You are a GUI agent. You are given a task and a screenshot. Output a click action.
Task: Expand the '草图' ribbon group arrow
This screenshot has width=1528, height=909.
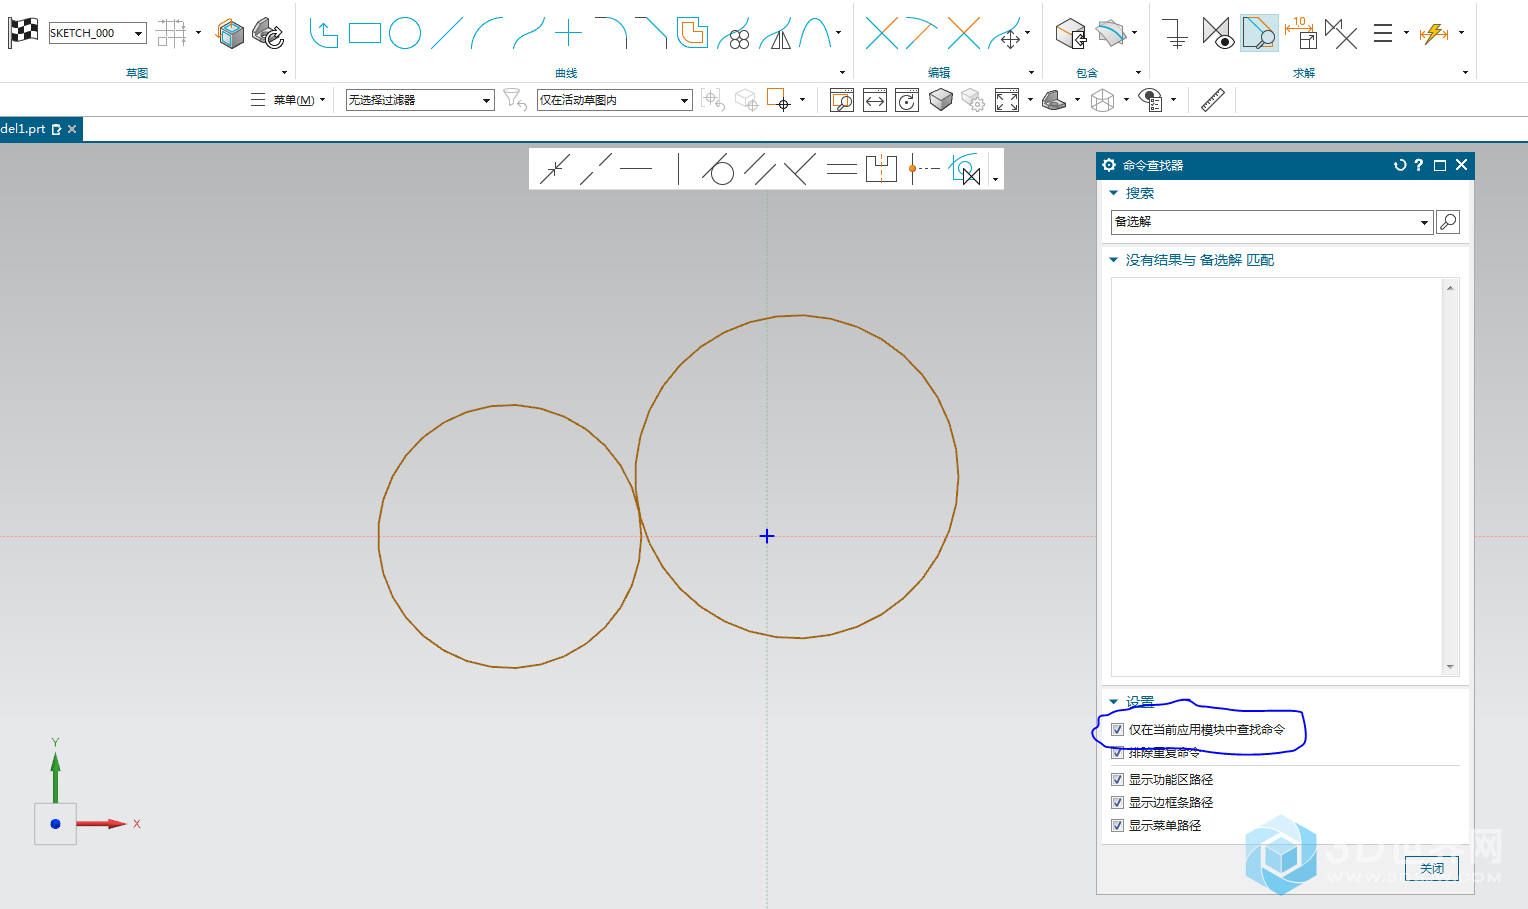pyautogui.click(x=284, y=73)
